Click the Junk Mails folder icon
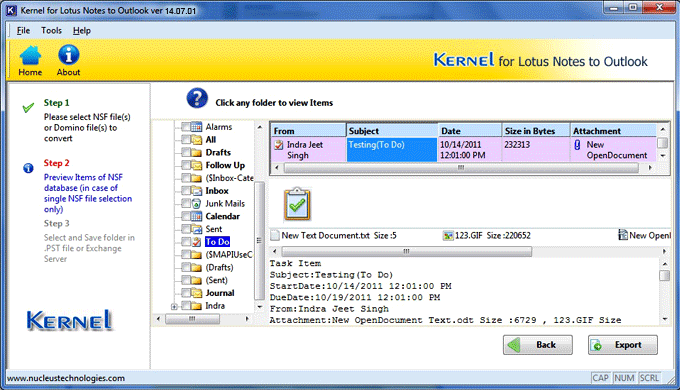This screenshot has height=390, width=680. (196, 203)
